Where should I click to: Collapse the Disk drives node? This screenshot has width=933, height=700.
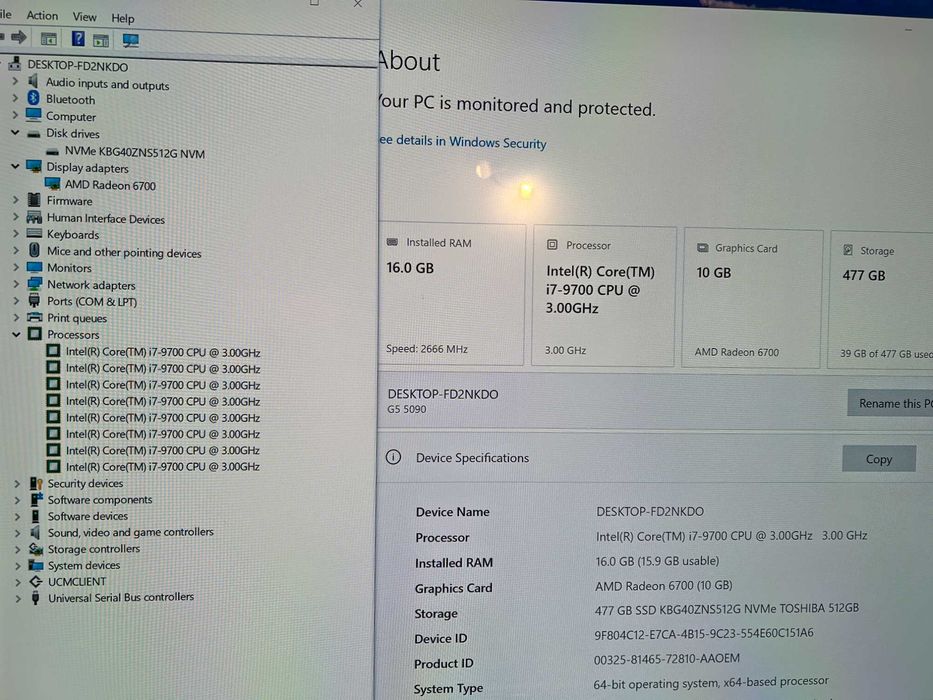[x=15, y=132]
